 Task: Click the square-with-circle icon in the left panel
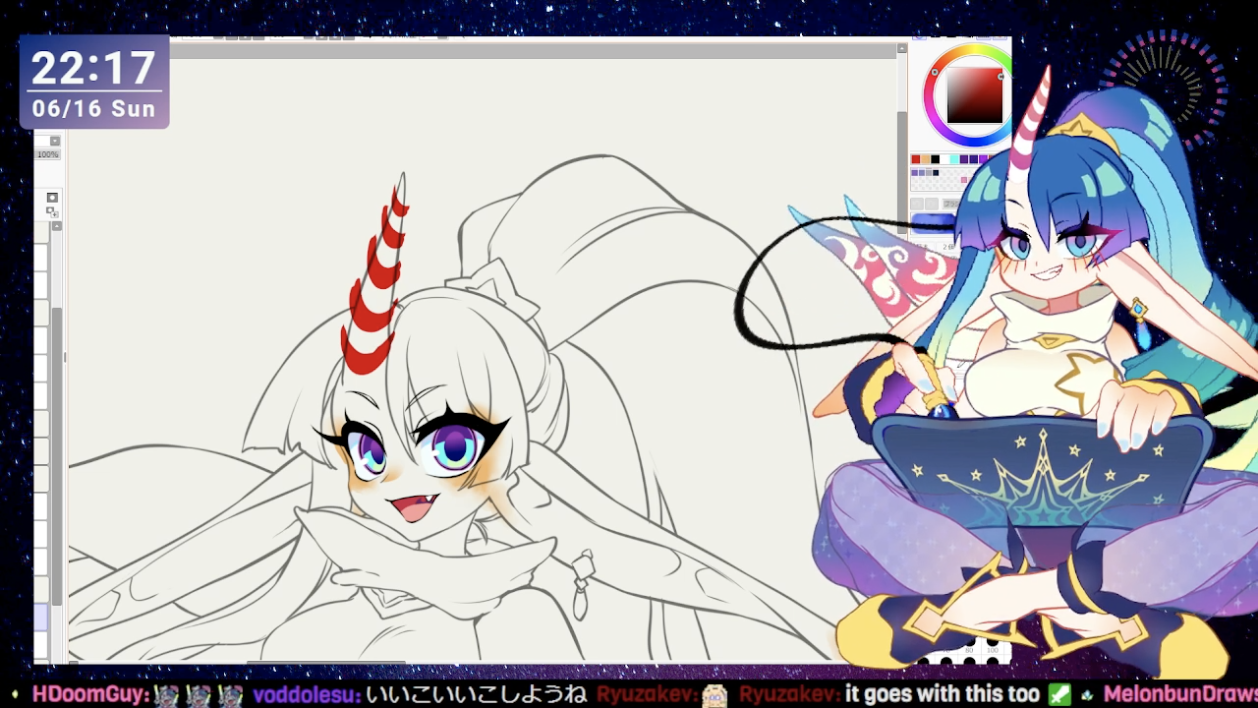tap(52, 198)
